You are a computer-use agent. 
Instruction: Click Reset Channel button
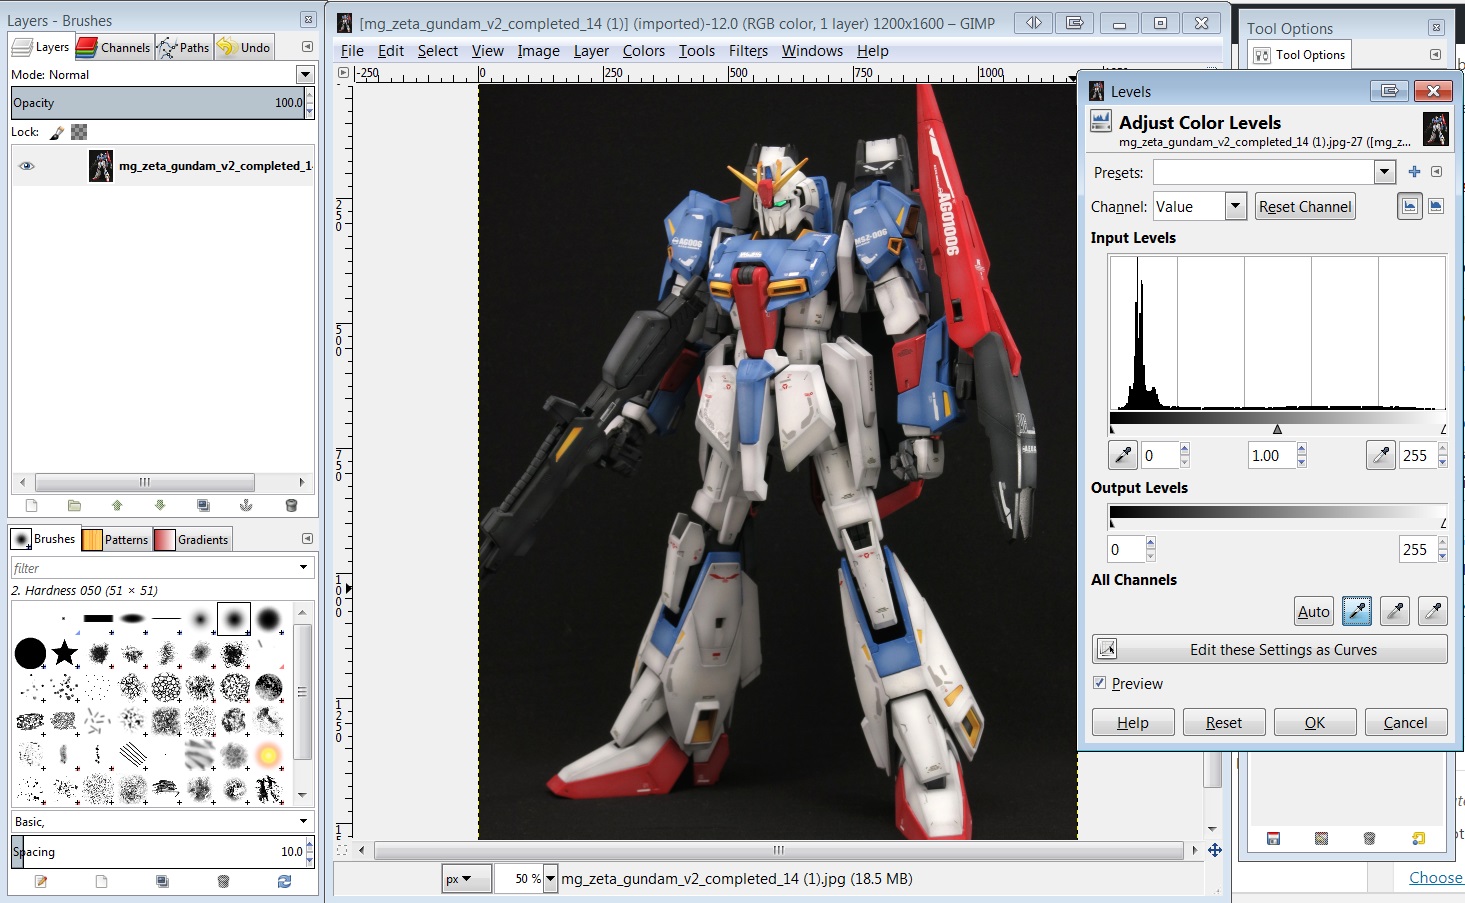point(1305,206)
